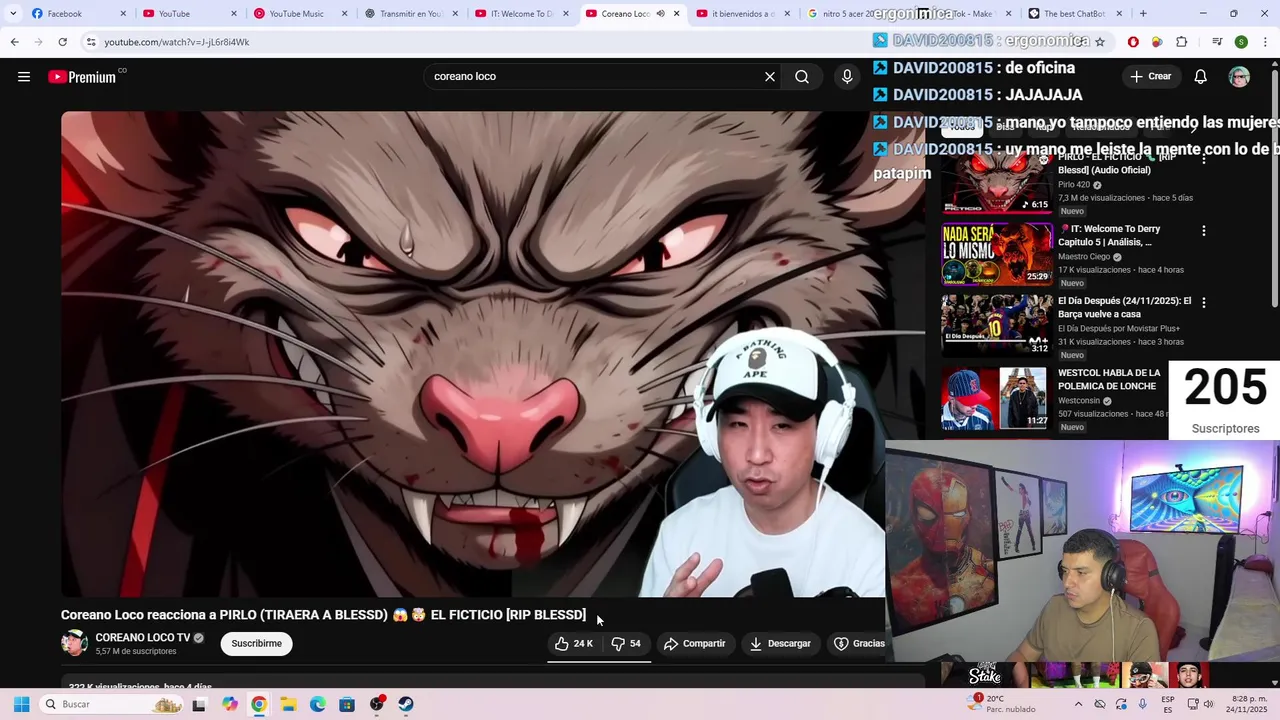Screen dimensions: 1280x720
Task: Open COREANO LOCO TV channel avatar
Action: point(74,643)
